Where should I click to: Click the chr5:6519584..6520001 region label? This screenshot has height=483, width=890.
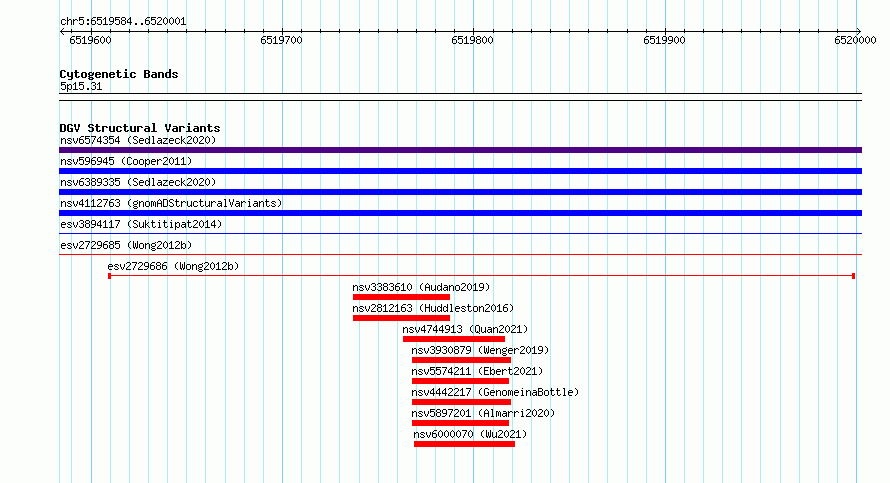[x=123, y=21]
